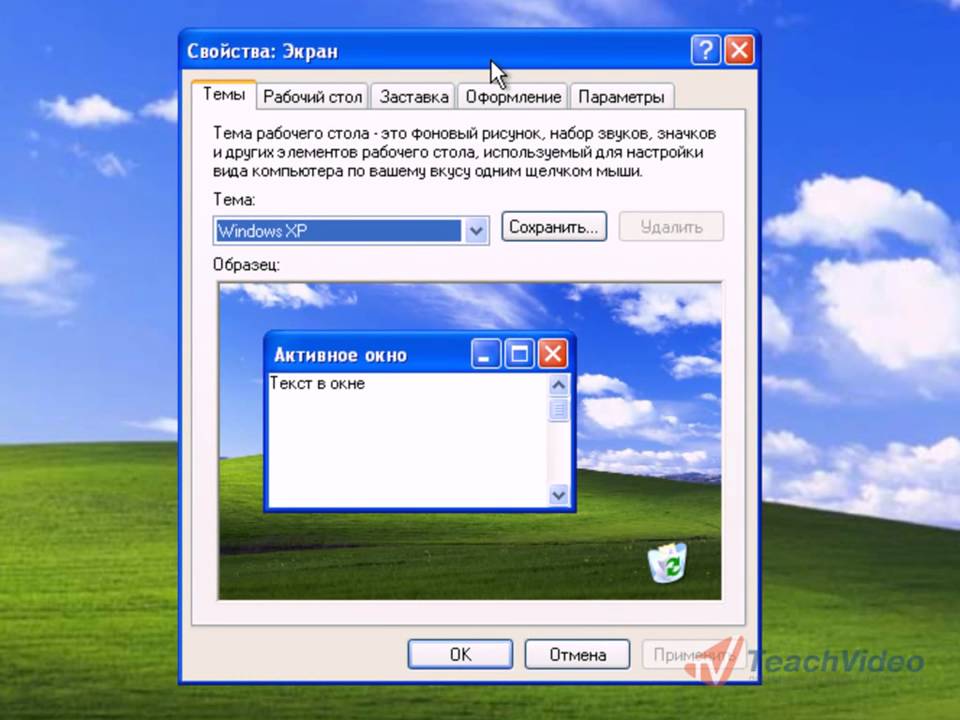Click the 'Образец:' label
This screenshot has width=960, height=720.
click(x=246, y=265)
